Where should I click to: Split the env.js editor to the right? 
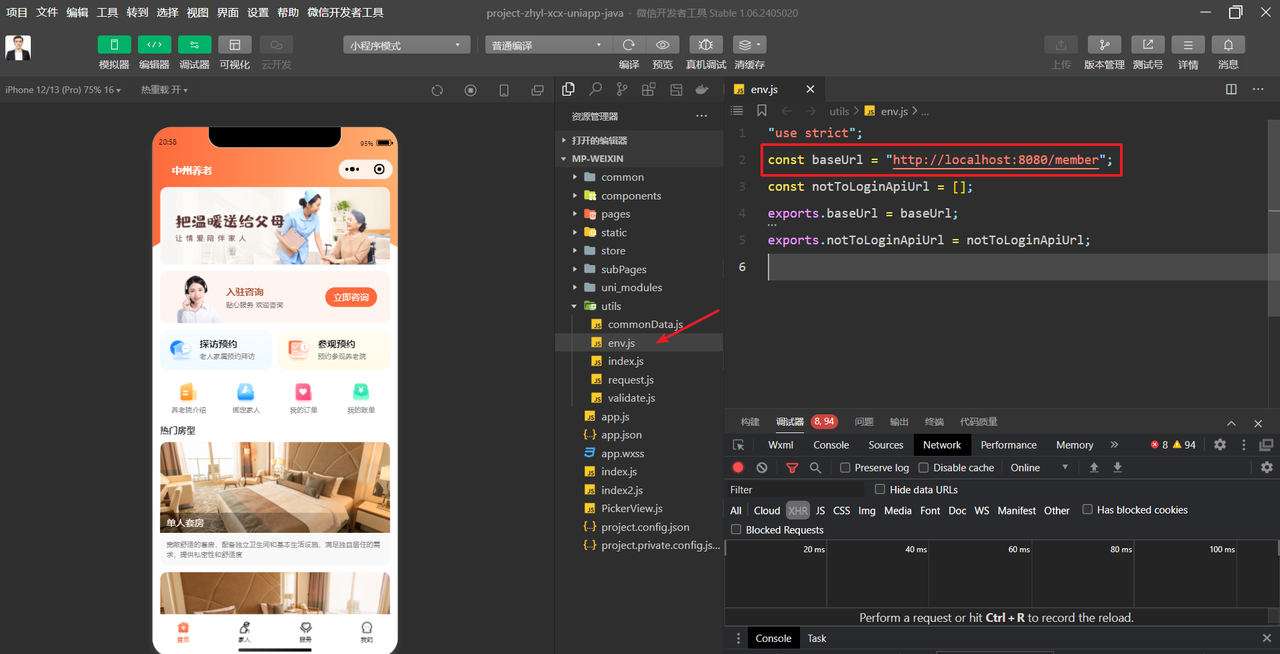coord(1231,89)
